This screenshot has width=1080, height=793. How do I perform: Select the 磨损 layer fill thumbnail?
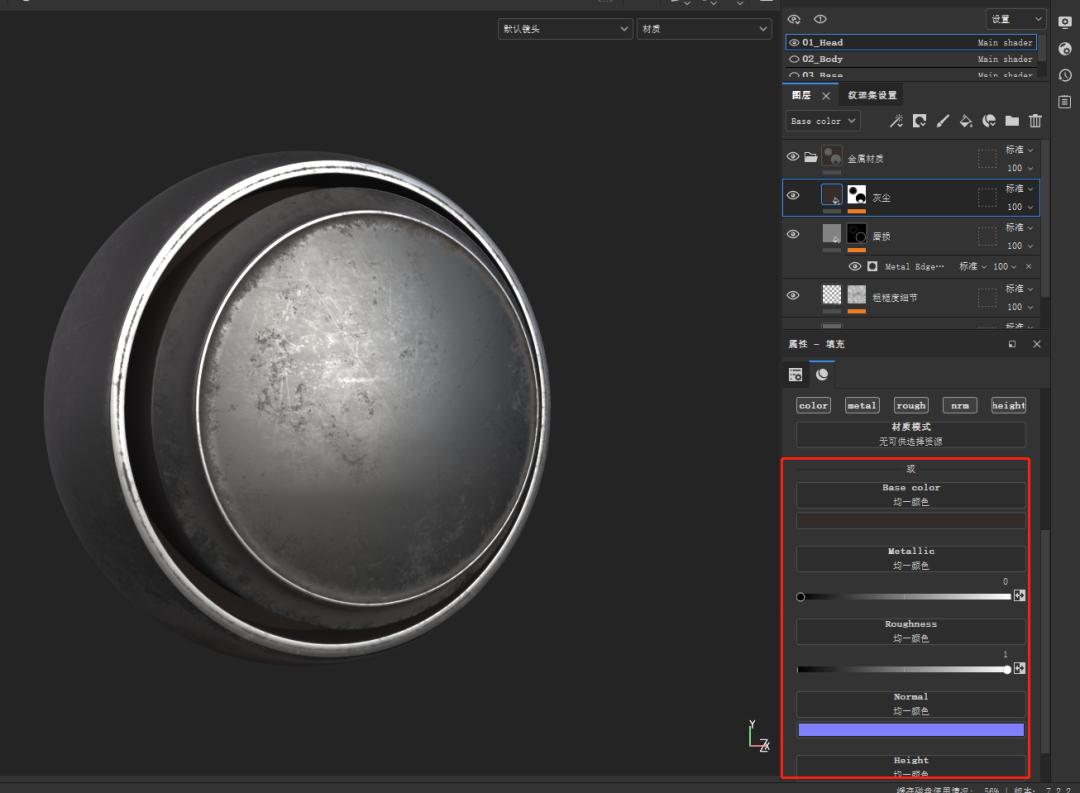(831, 233)
